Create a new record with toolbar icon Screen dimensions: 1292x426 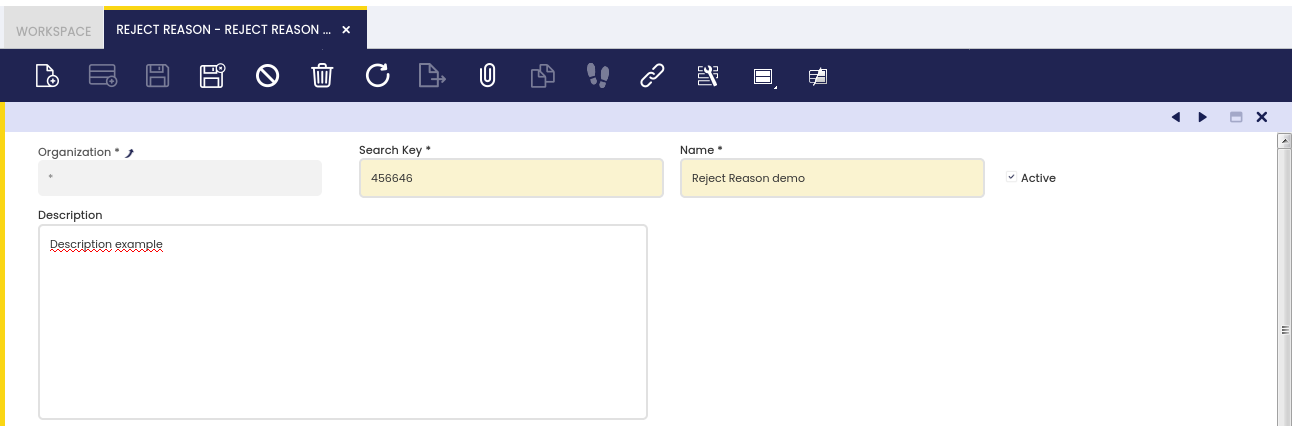pos(47,76)
